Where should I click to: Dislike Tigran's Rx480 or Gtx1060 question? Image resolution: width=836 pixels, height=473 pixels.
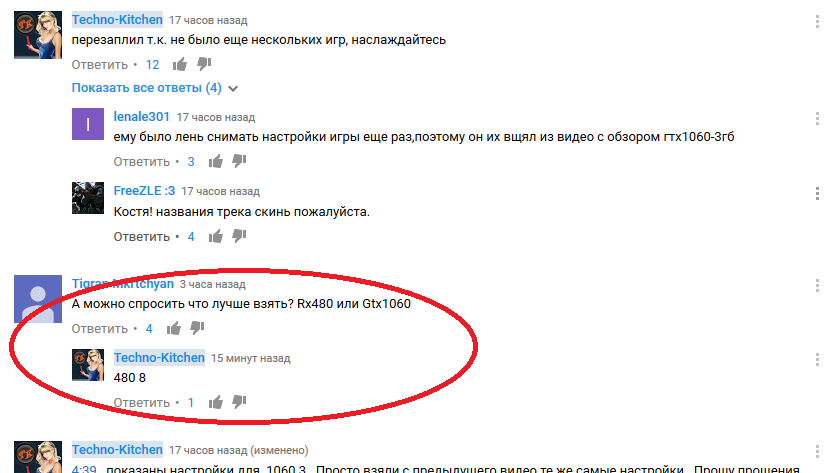pos(197,328)
